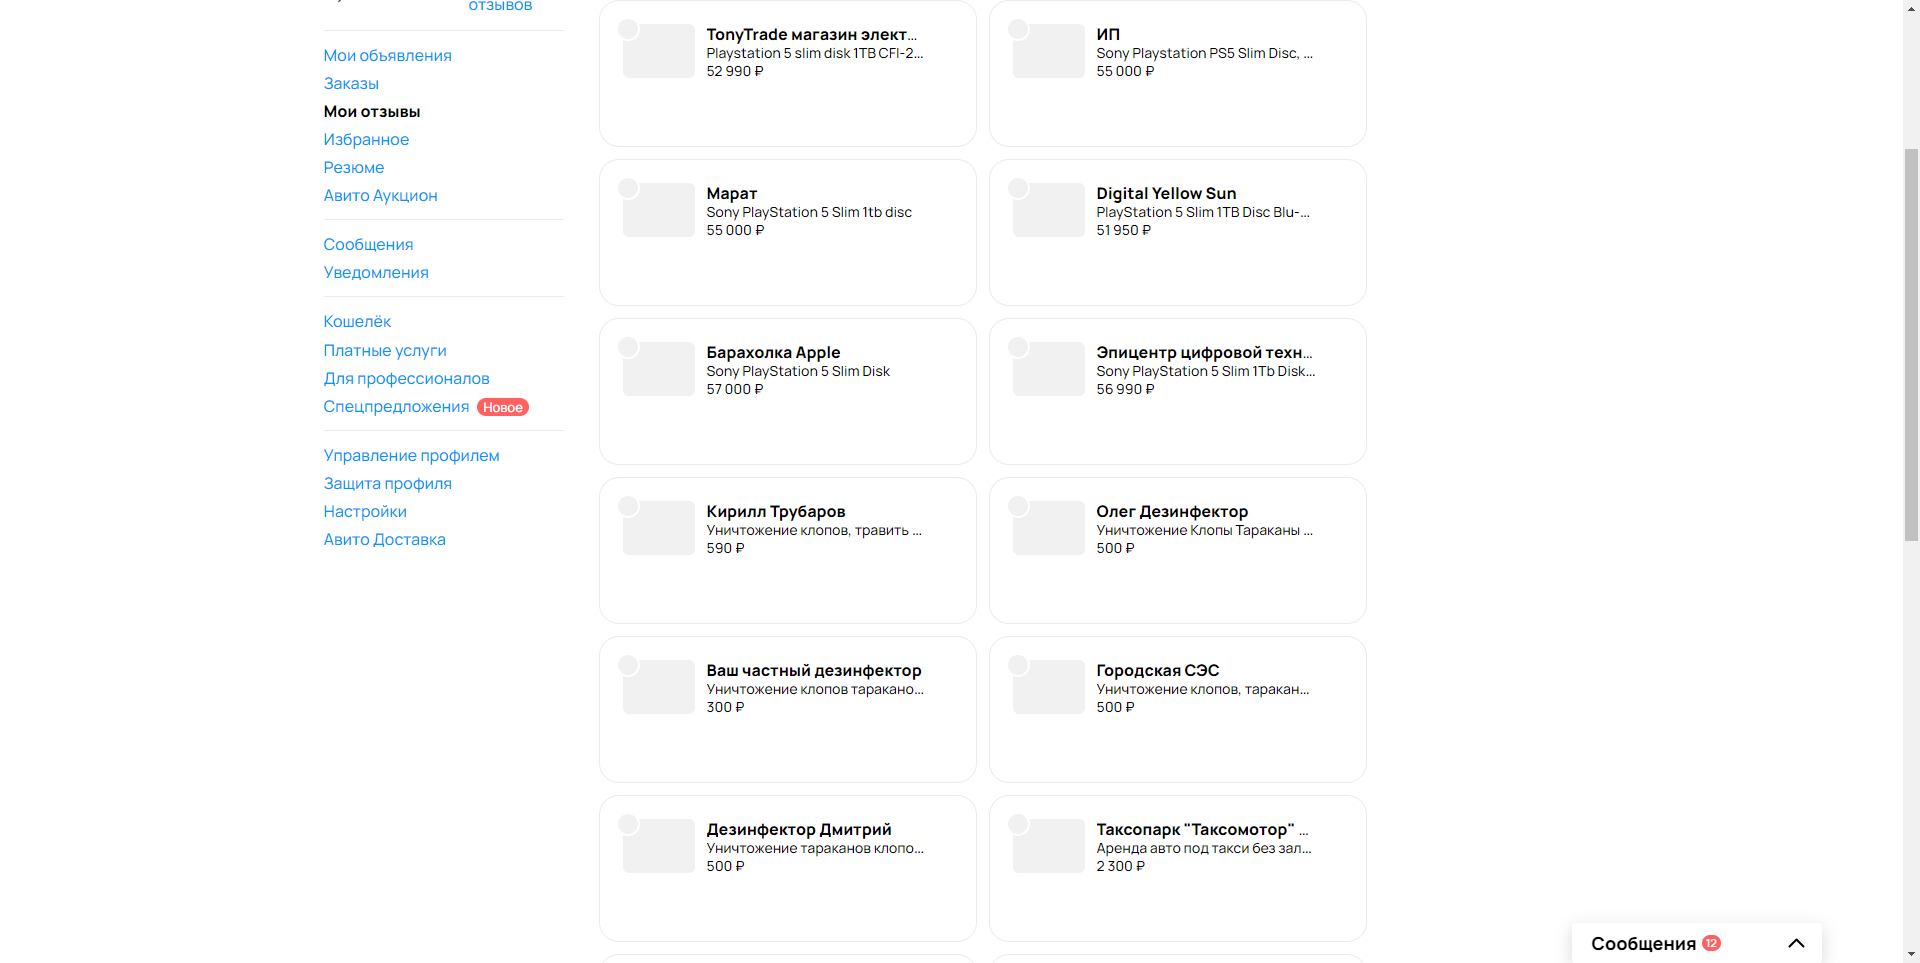The width and height of the screenshot is (1920, 963).
Task: Click Марат listing thumbnail
Action: pyautogui.click(x=658, y=210)
